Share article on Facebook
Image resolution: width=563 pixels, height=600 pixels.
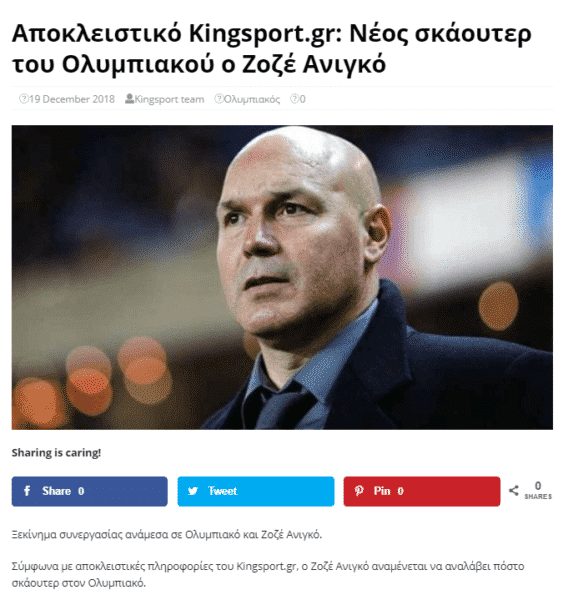(90, 491)
